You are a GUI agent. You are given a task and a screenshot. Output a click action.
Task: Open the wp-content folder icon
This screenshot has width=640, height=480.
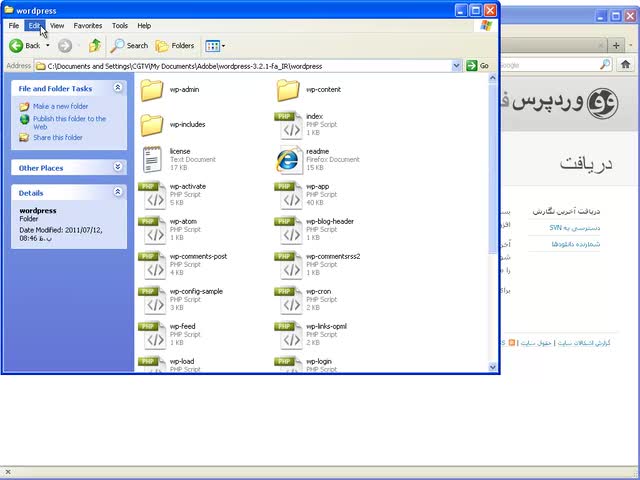click(288, 90)
